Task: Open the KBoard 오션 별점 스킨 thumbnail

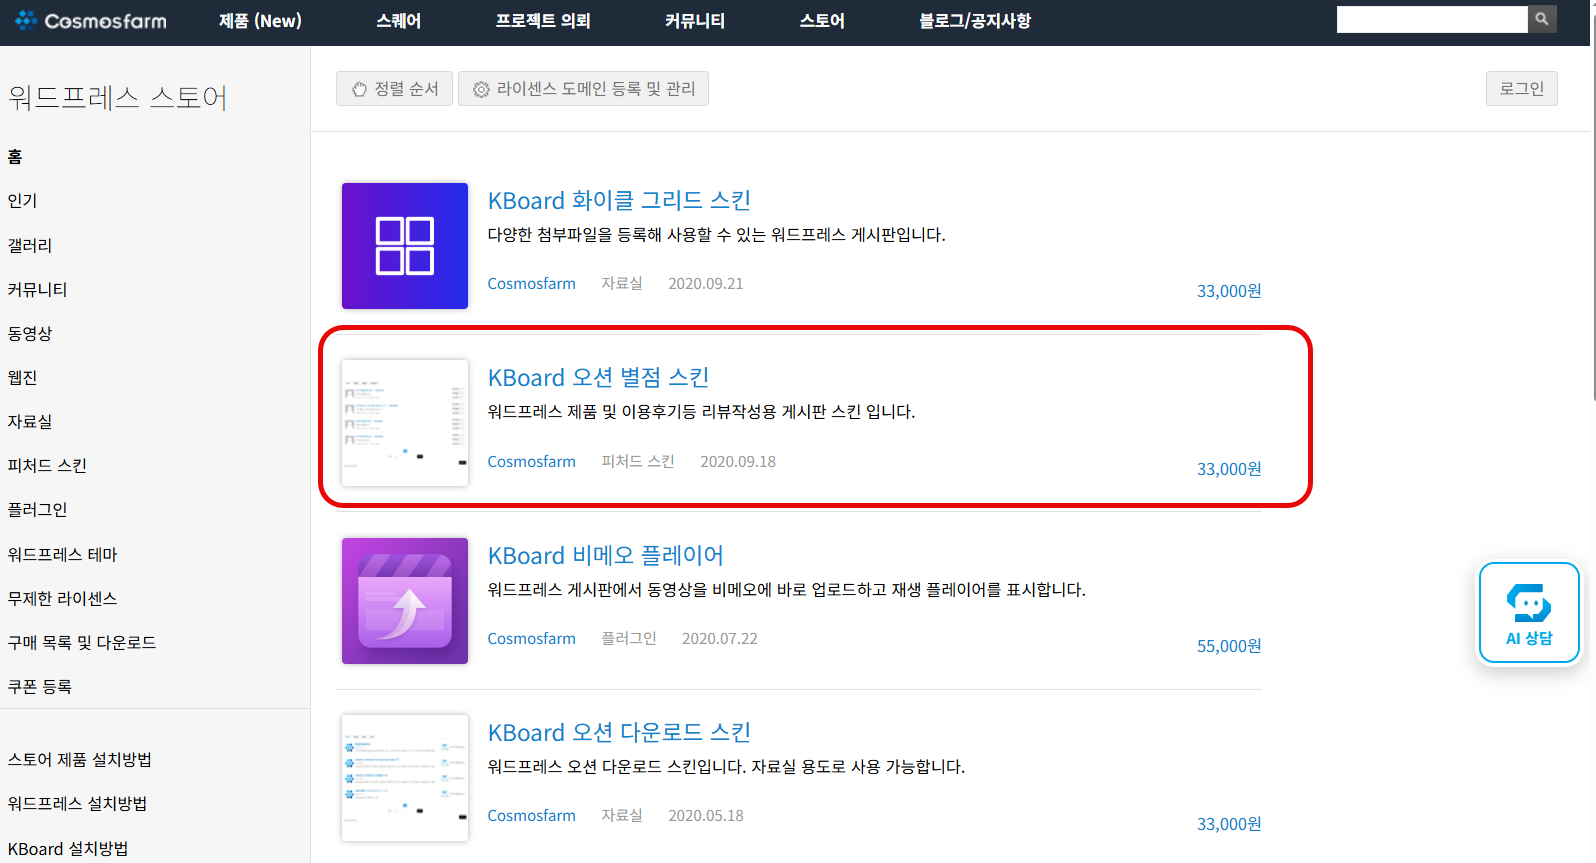Action: [405, 423]
